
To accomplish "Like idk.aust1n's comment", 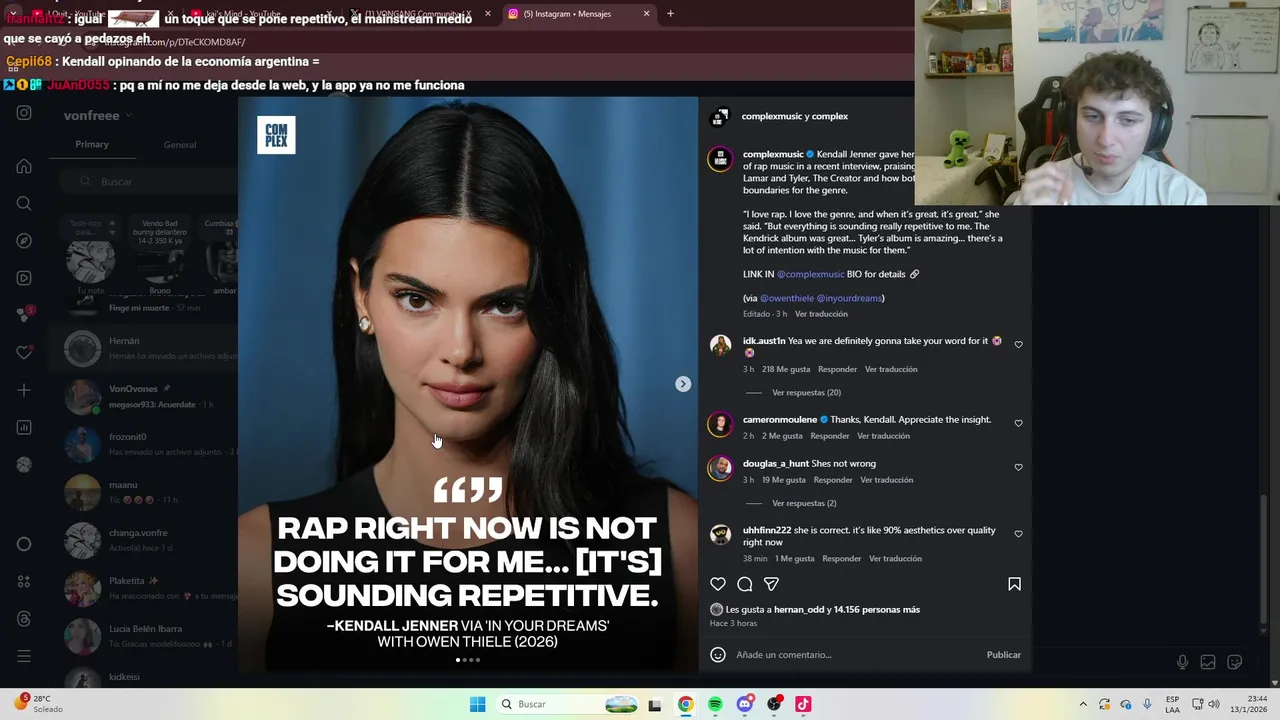I will (x=1018, y=344).
